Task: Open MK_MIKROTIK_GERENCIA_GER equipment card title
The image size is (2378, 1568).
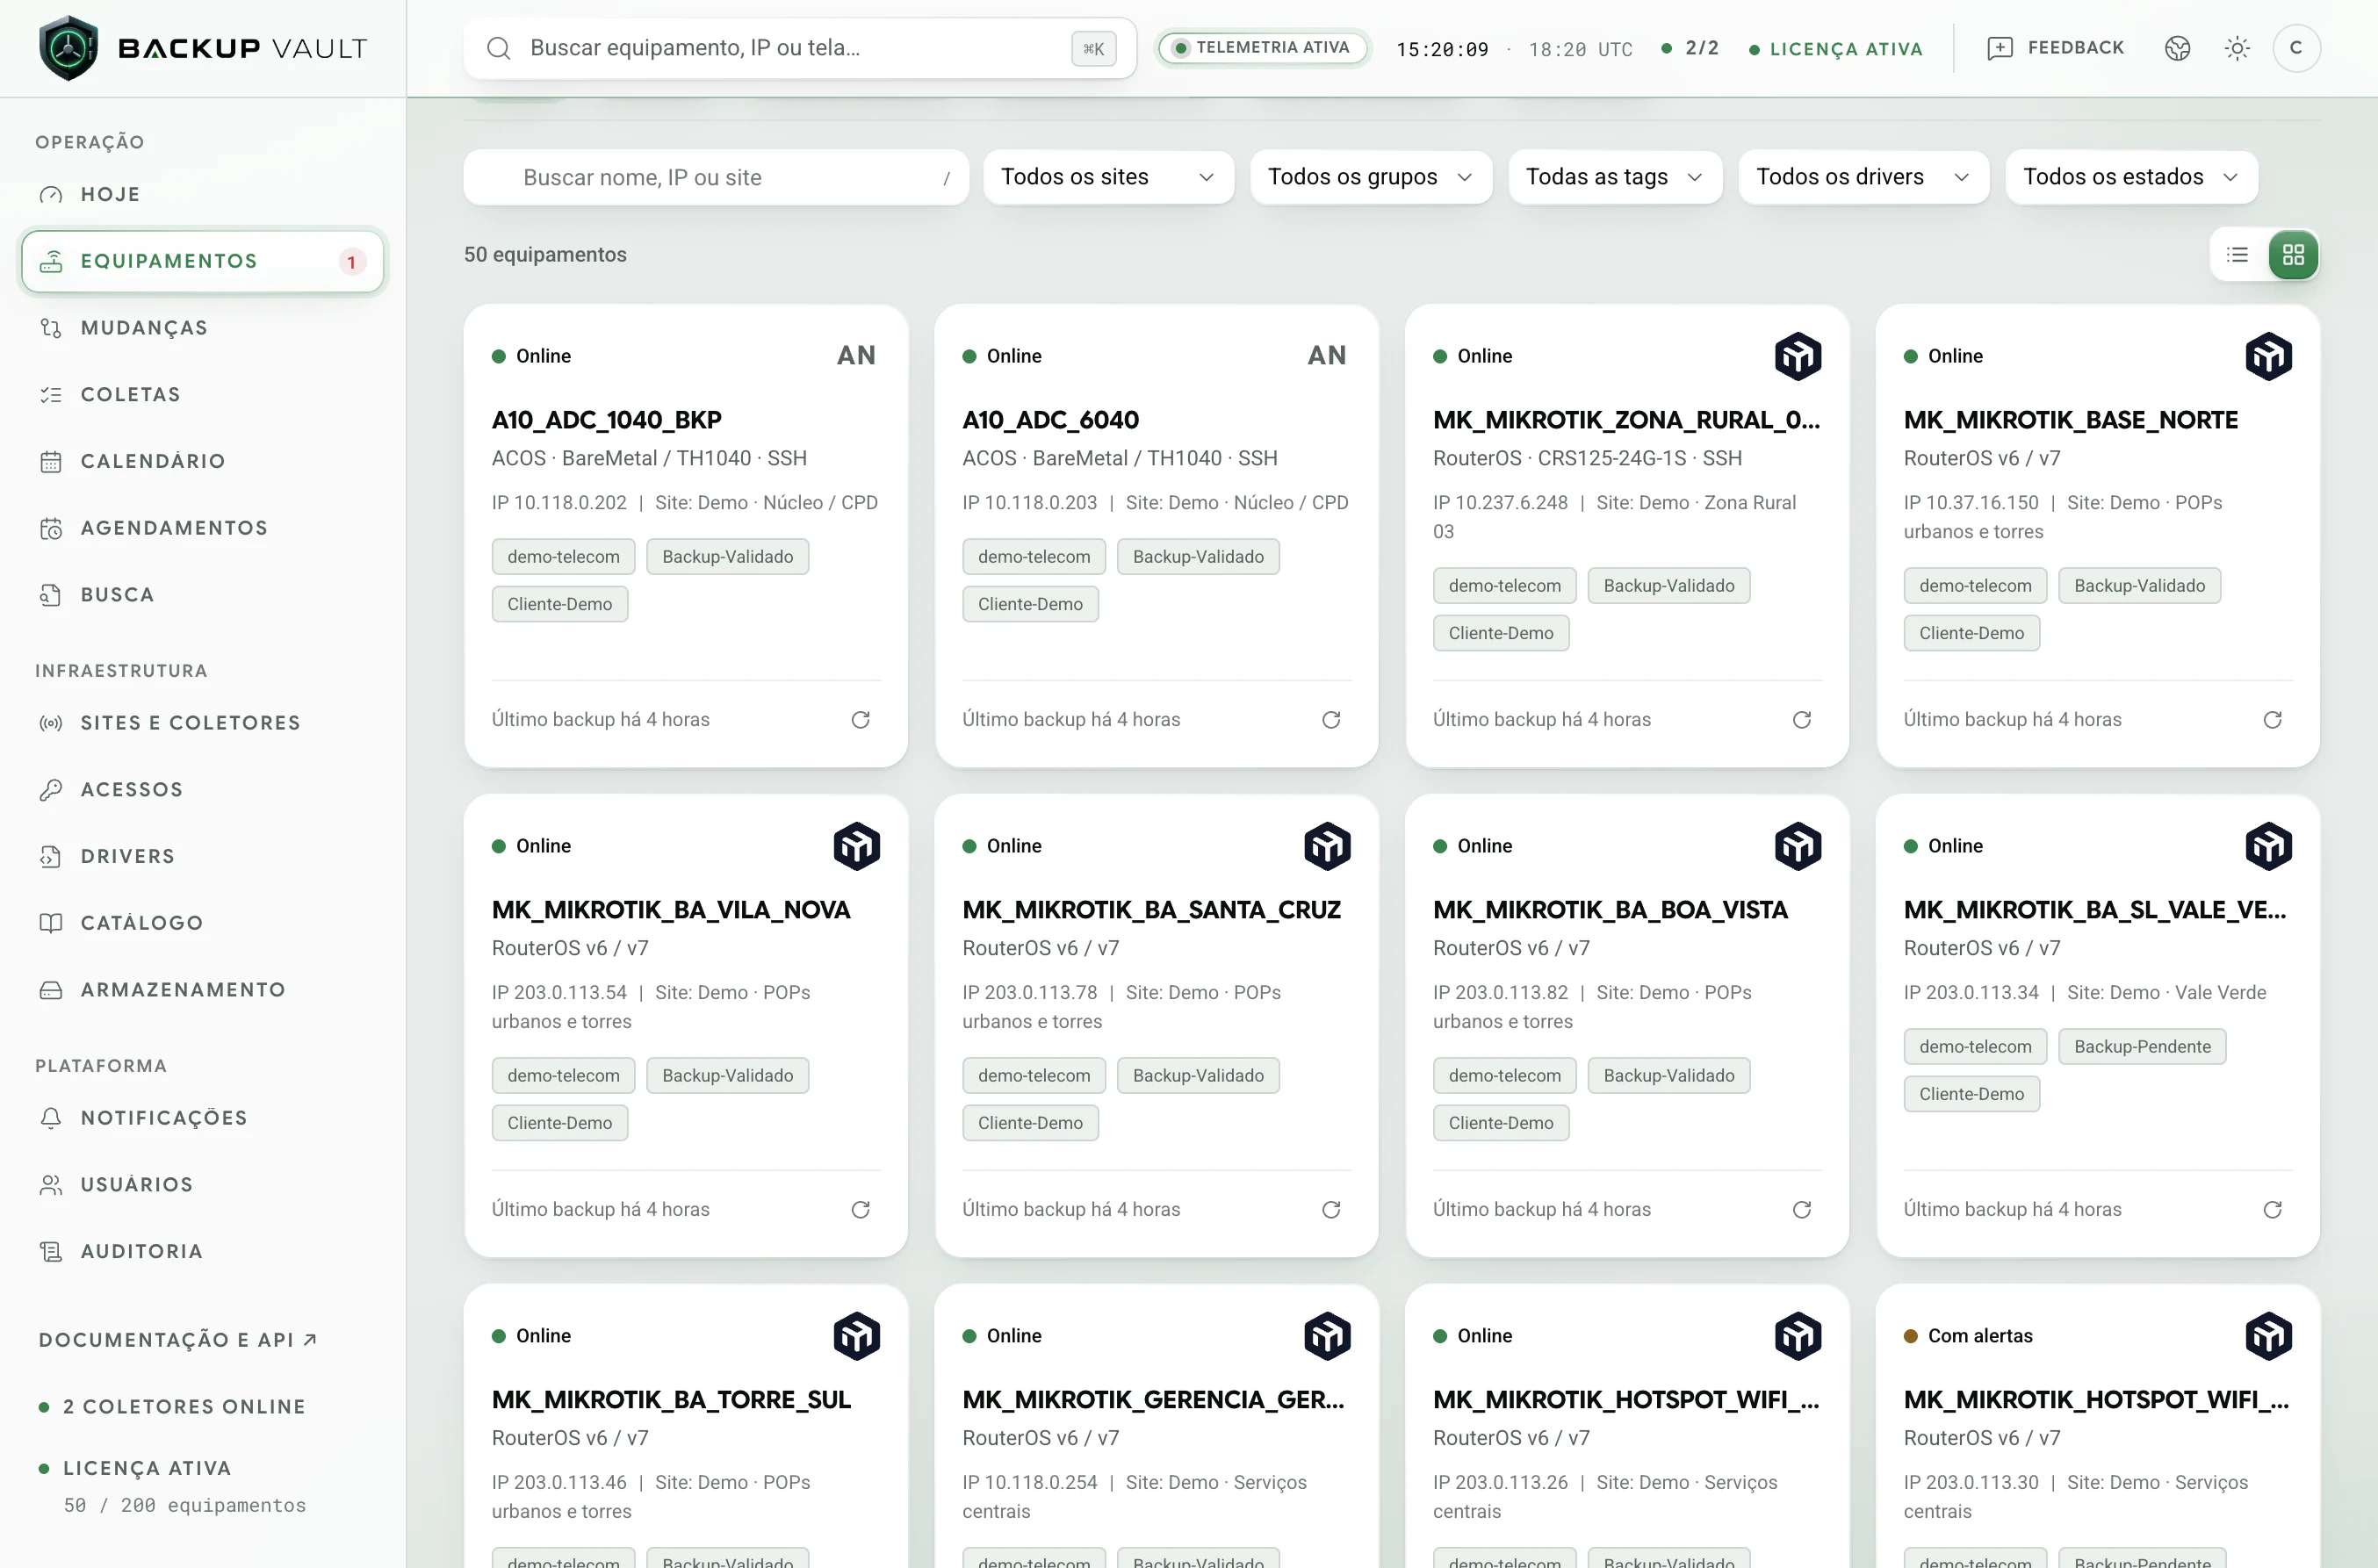Action: pyautogui.click(x=1153, y=1400)
